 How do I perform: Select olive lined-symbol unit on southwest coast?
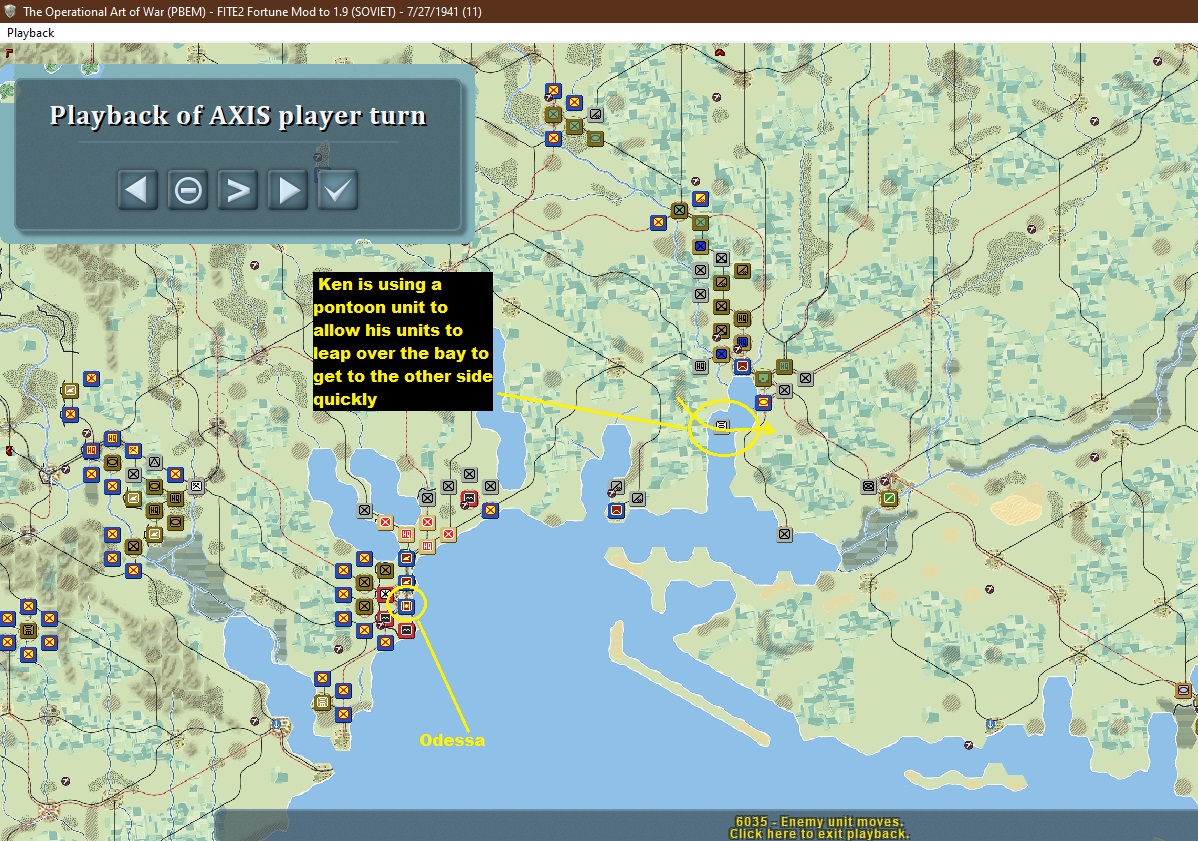tap(322, 702)
